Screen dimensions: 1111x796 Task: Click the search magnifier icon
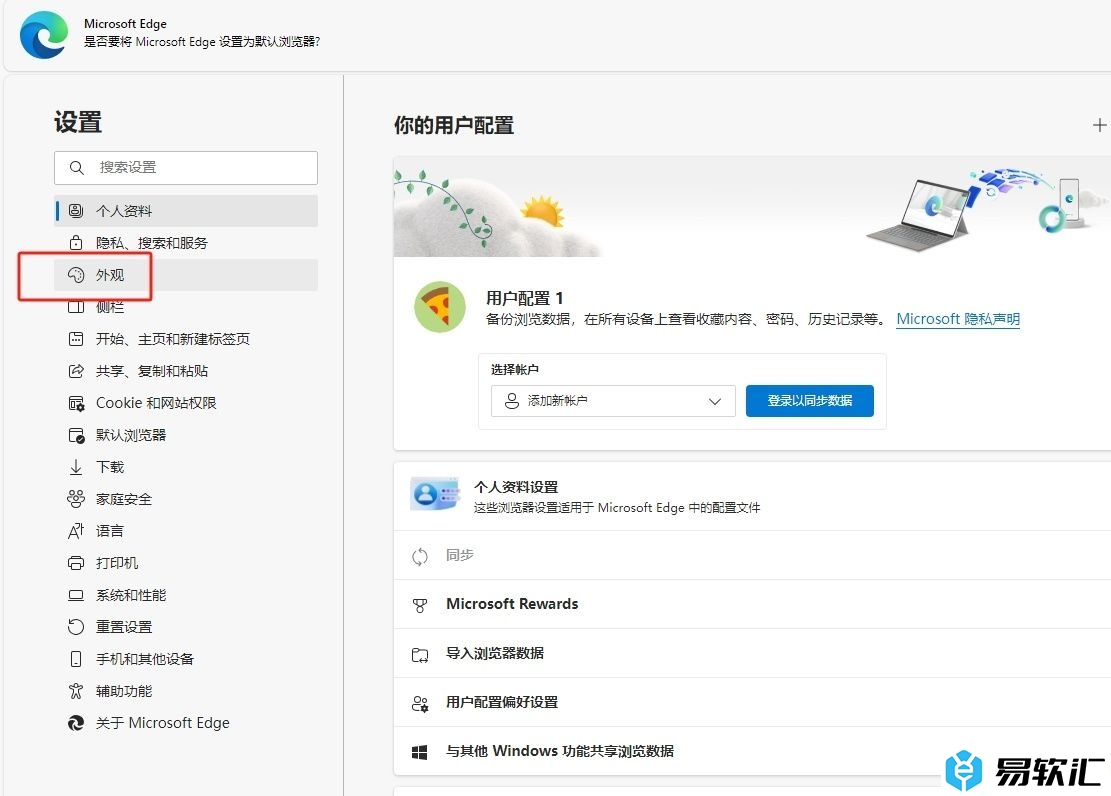pos(77,167)
